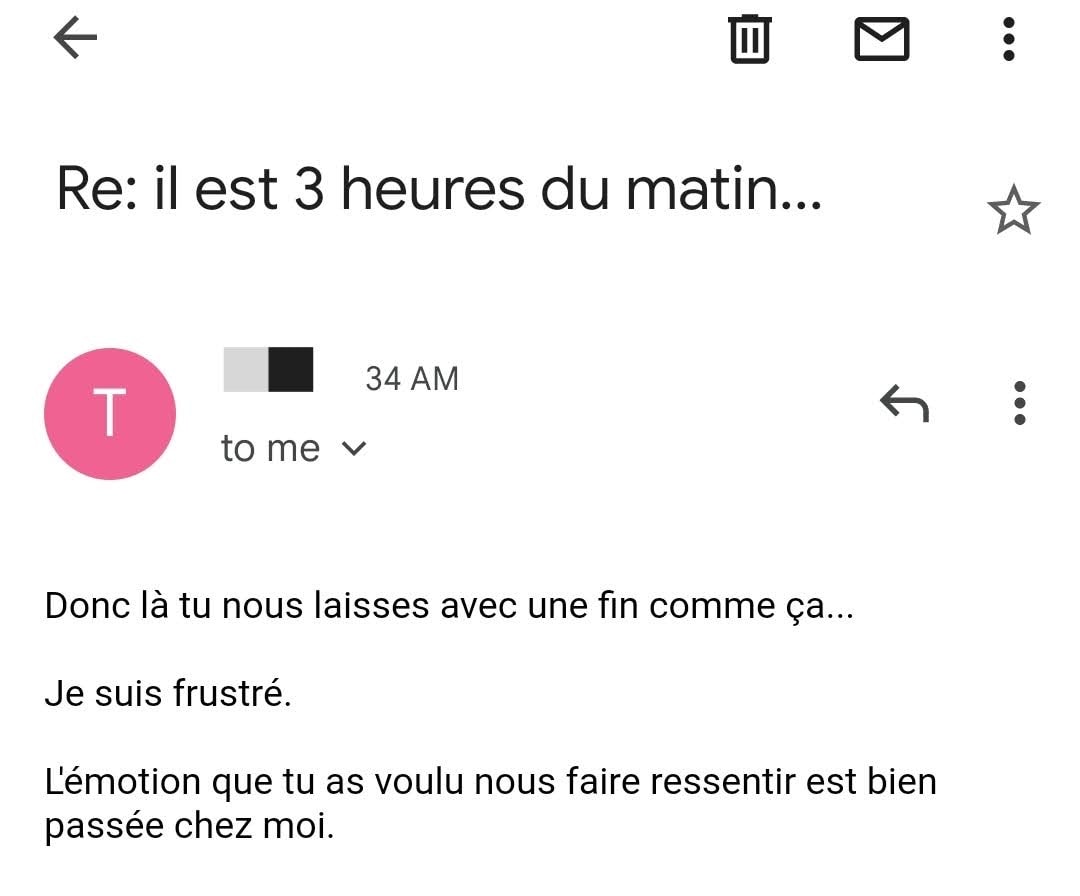Tap the pink T sender avatar
This screenshot has height=896, width=1080.
[110, 413]
